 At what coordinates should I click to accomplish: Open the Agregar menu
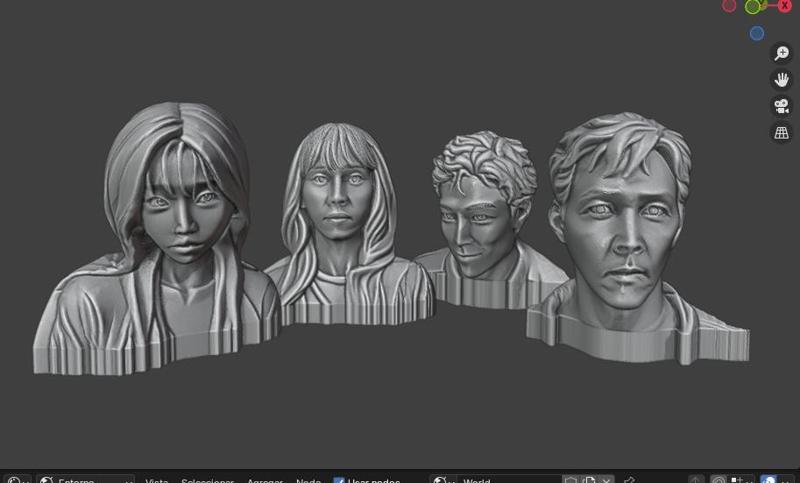265,480
